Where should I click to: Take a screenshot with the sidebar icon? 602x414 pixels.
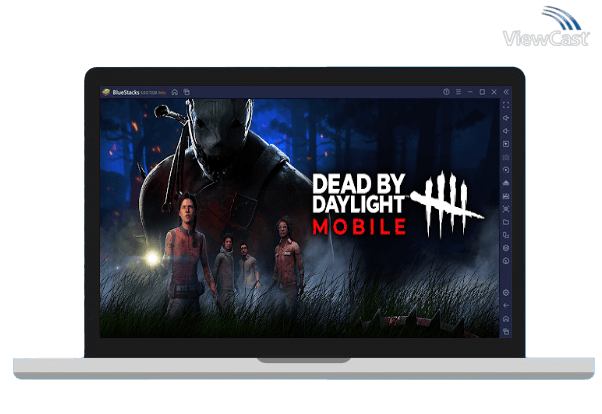pyautogui.click(x=506, y=209)
